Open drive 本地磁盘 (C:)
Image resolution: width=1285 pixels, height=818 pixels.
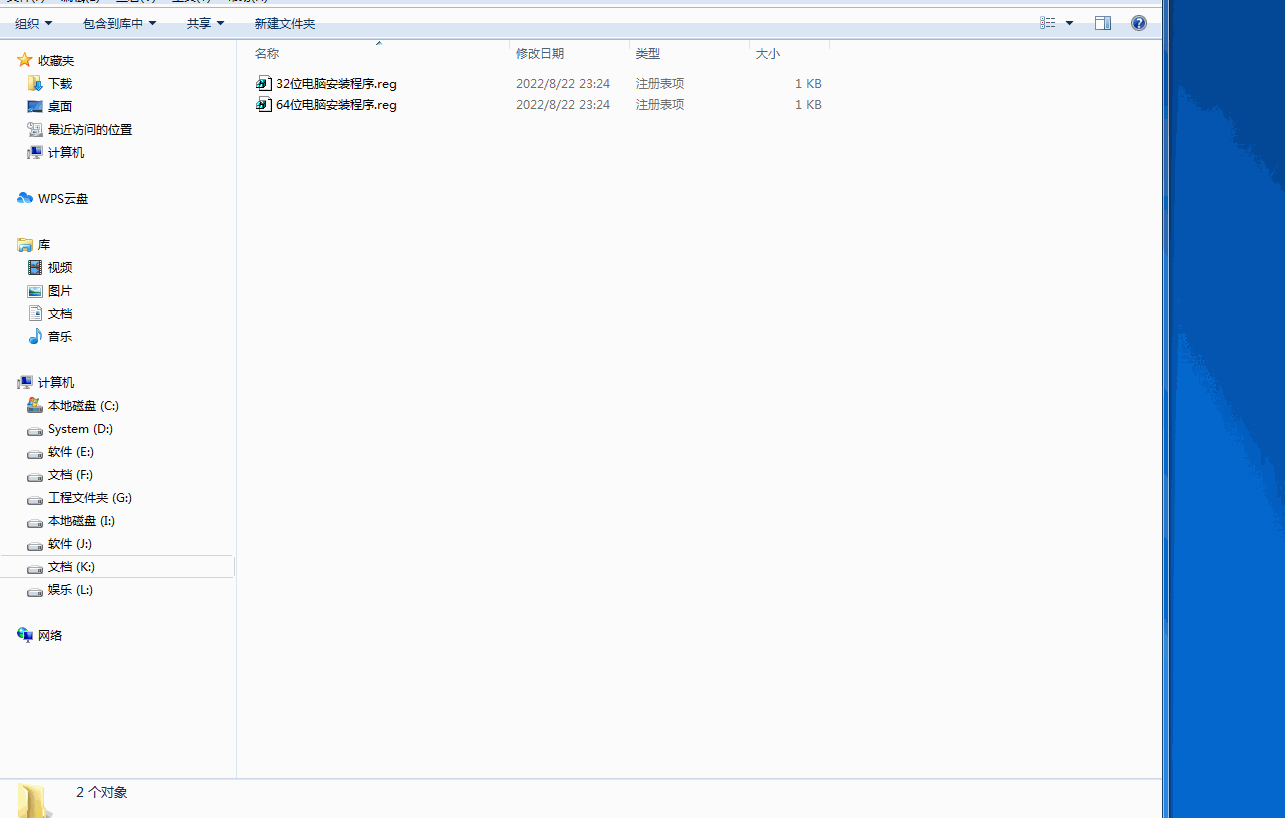(x=73, y=405)
